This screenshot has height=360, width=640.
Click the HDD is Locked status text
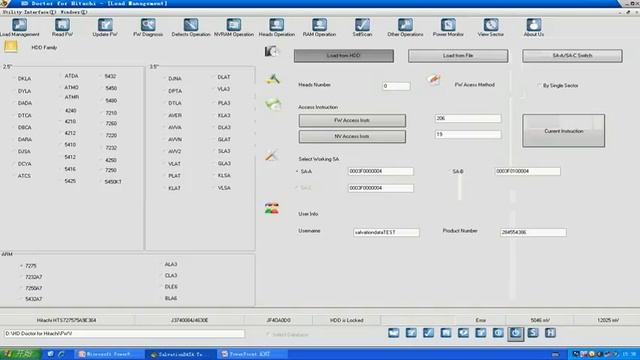pos(347,320)
